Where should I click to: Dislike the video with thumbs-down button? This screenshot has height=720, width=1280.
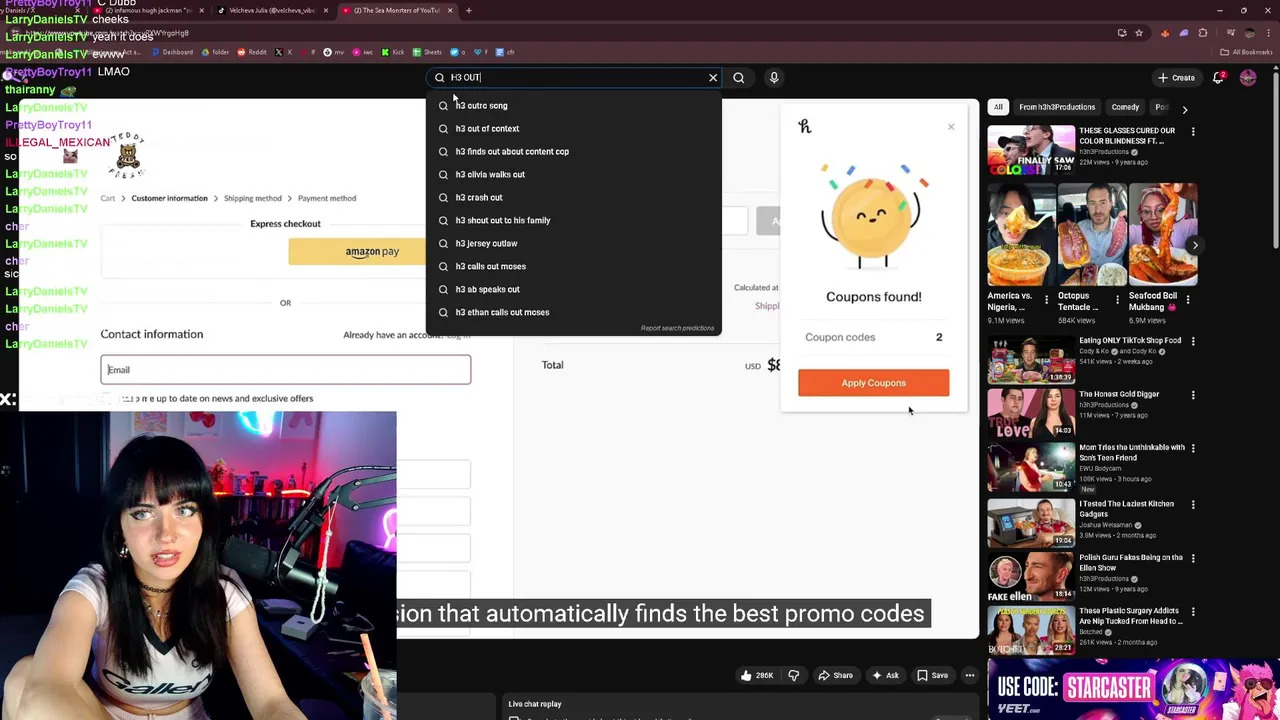(x=794, y=675)
